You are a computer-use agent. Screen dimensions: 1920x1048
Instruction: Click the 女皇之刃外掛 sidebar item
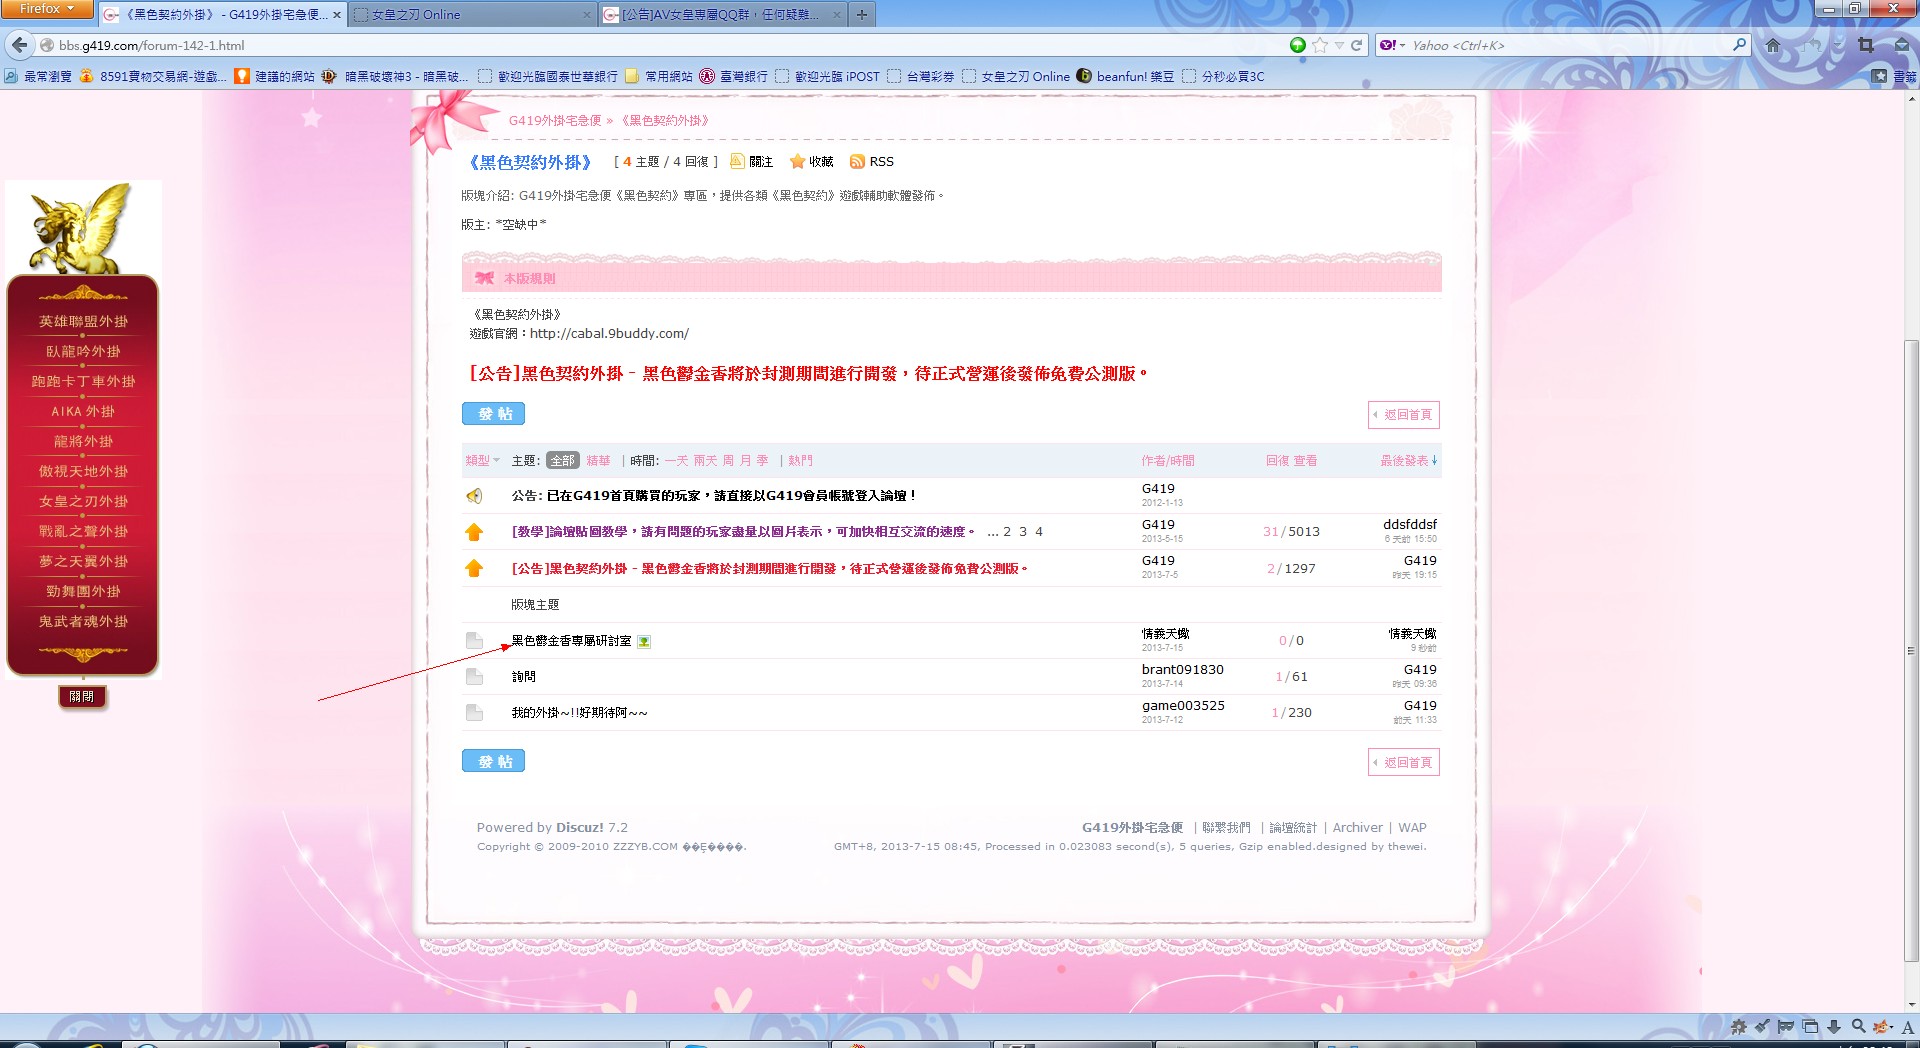[83, 502]
